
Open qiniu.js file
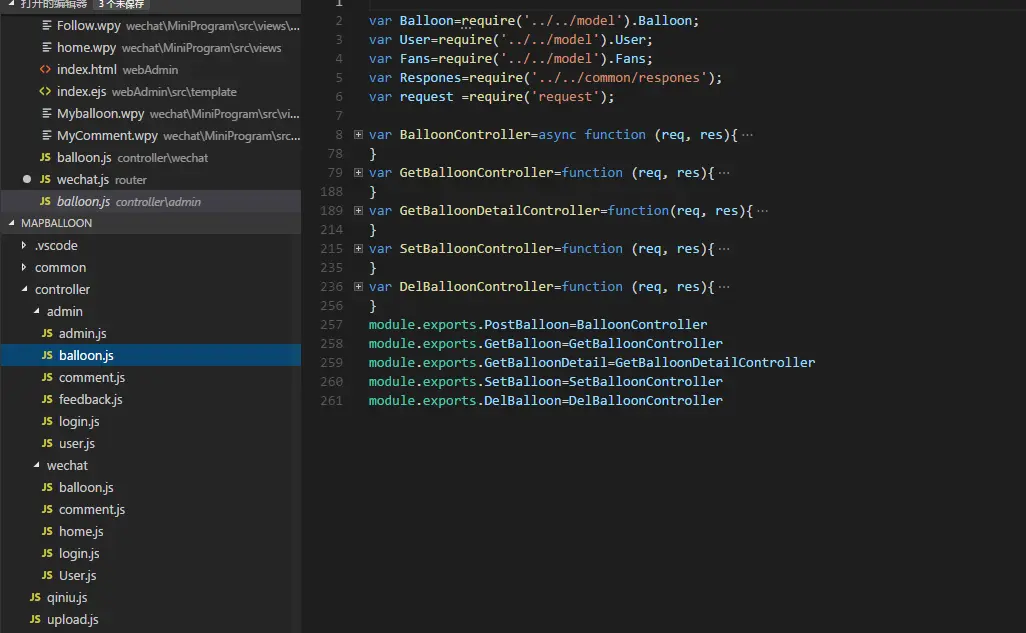150,598
